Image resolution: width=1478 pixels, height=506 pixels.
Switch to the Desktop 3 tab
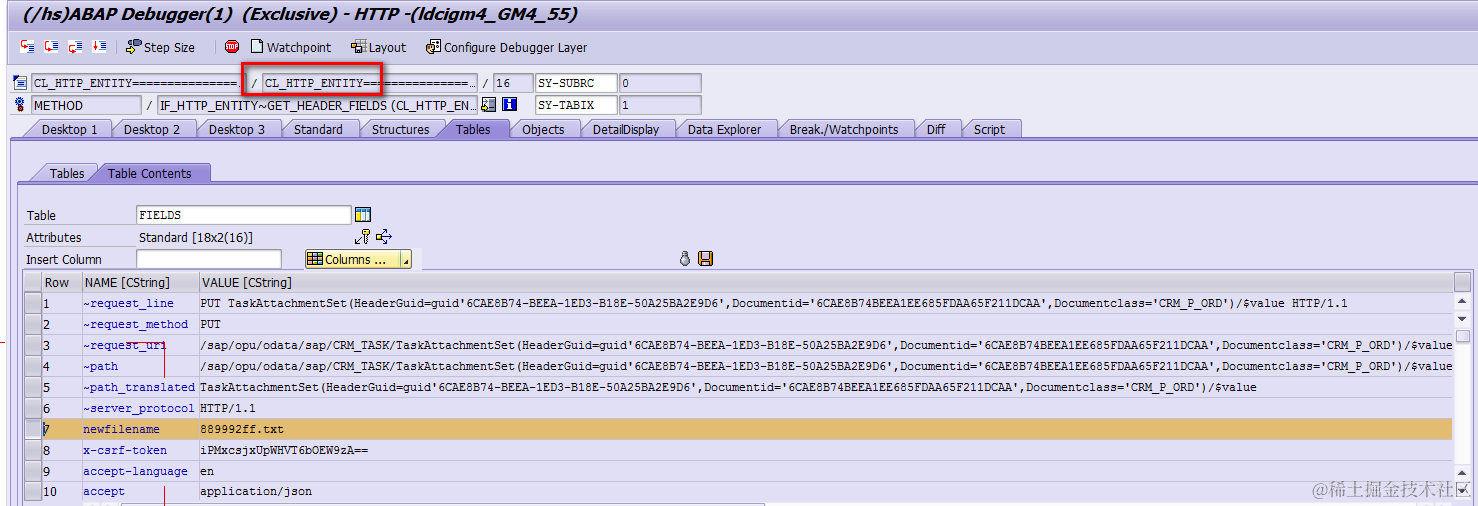pyautogui.click(x=237, y=129)
